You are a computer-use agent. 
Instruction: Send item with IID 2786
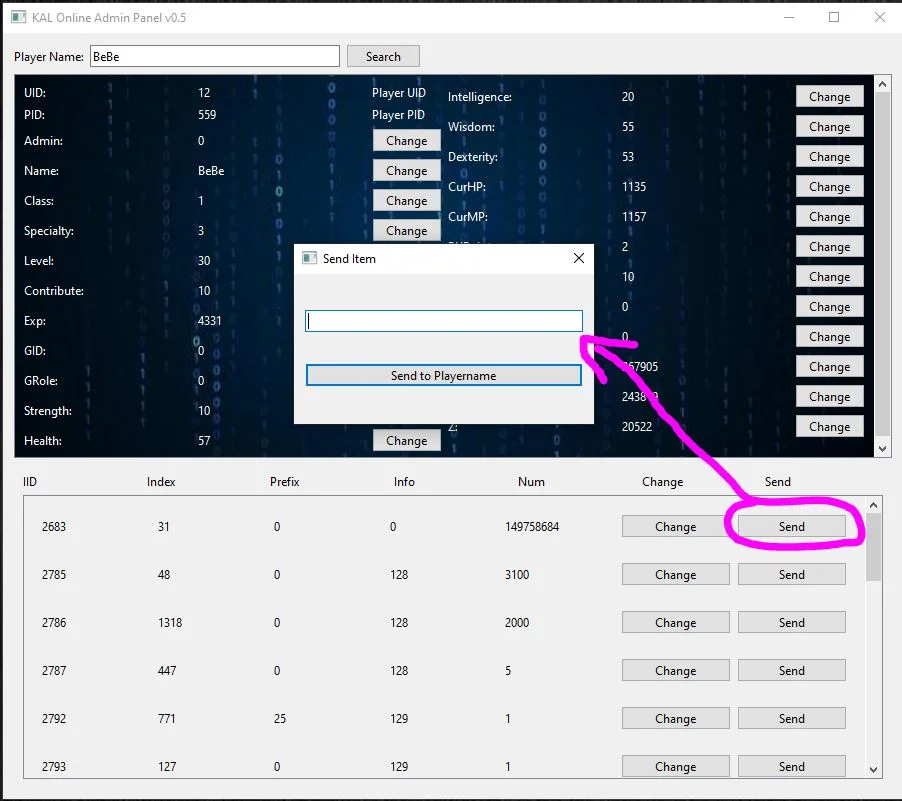[792, 622]
